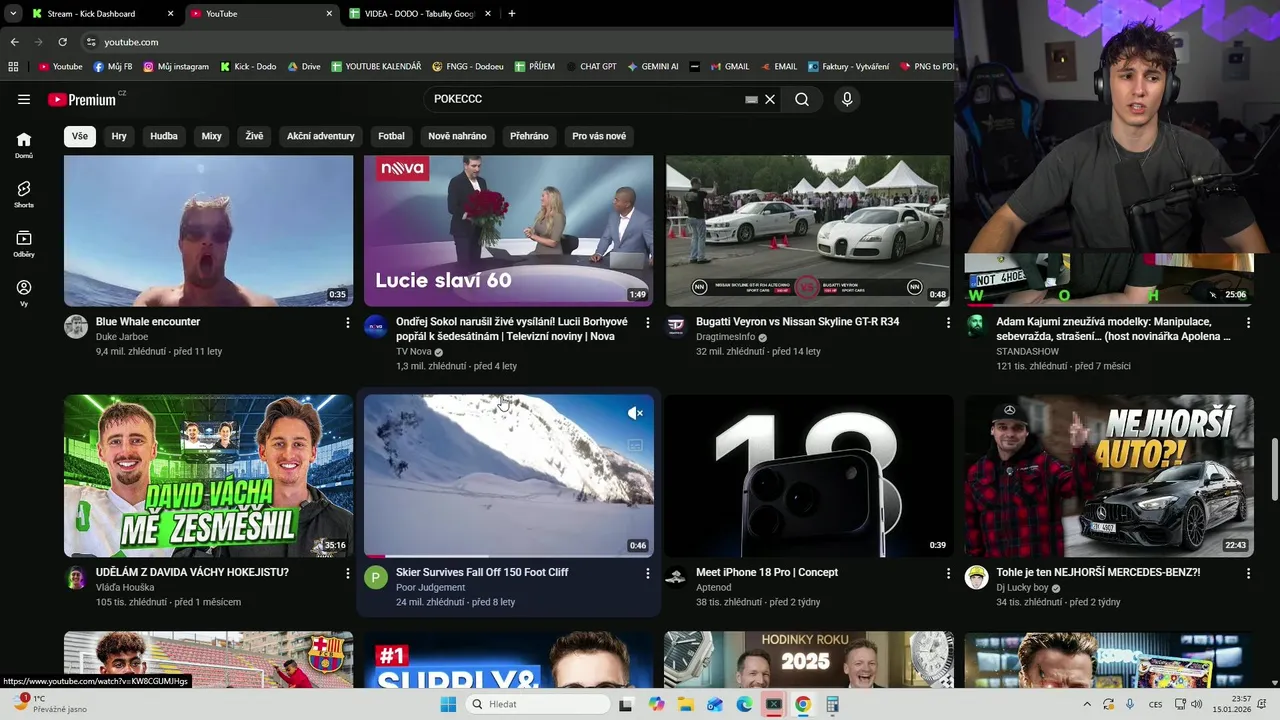Open options menu for Adam Kajumi video

pos(1248,322)
